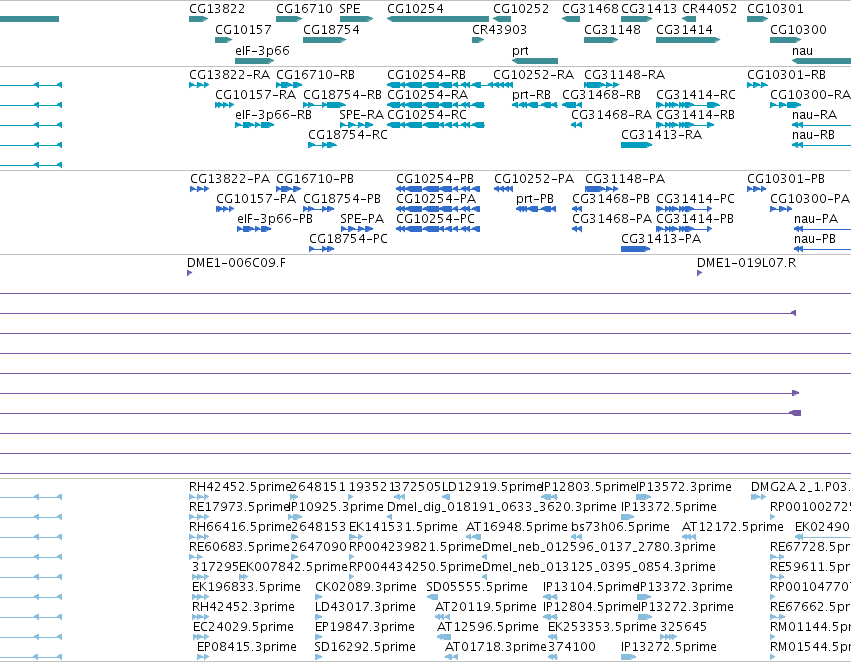This screenshot has width=851, height=662.
Task: Select the SD05555.5prime EST label
Action: click(477, 587)
